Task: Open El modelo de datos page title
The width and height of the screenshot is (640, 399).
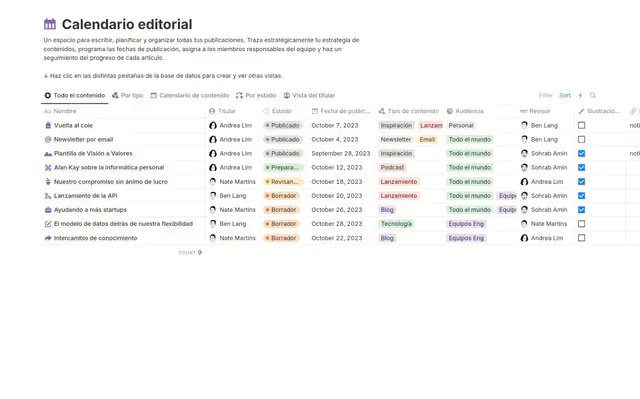Action: pos(123,224)
